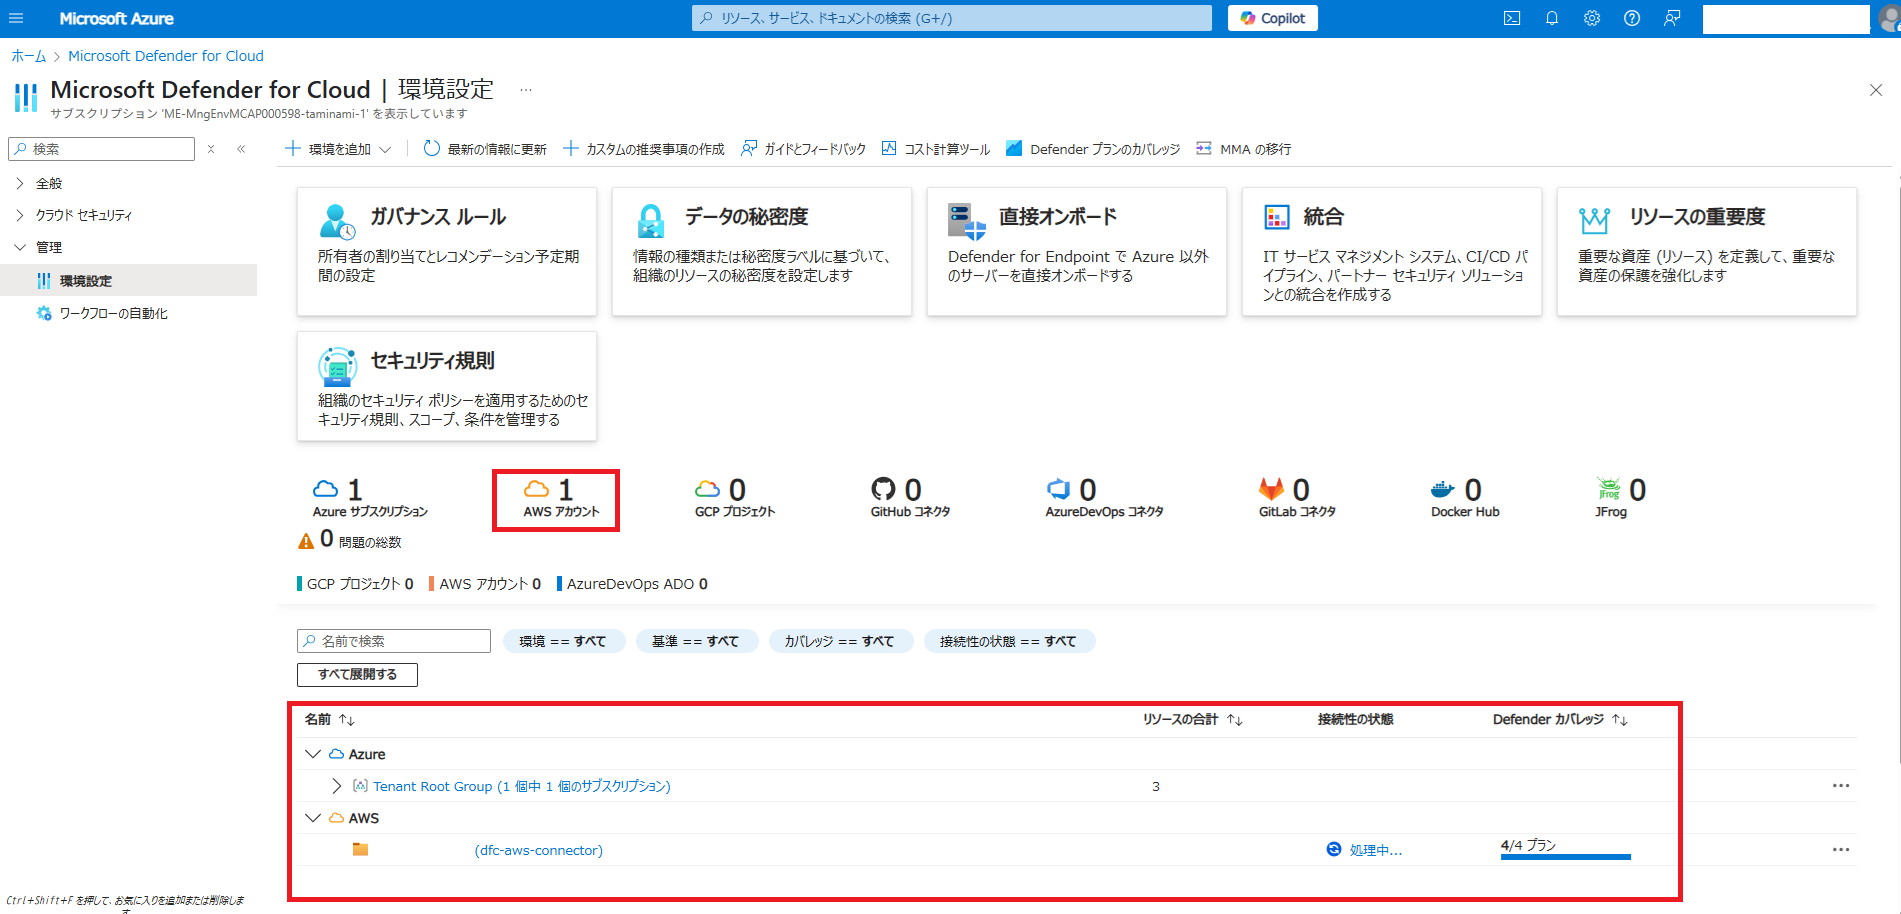This screenshot has width=1901, height=914.
Task: Open the Microsoft Defender for Cloud breadcrumb
Action: (x=166, y=56)
